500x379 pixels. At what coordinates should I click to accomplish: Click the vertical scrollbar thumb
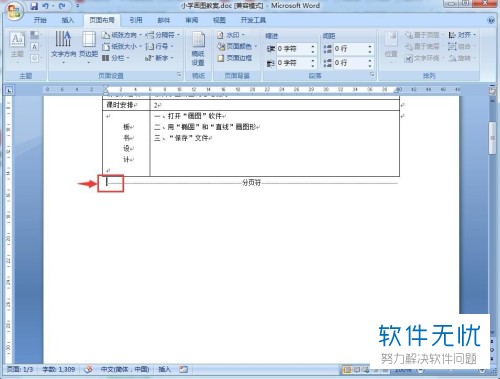coord(492,138)
